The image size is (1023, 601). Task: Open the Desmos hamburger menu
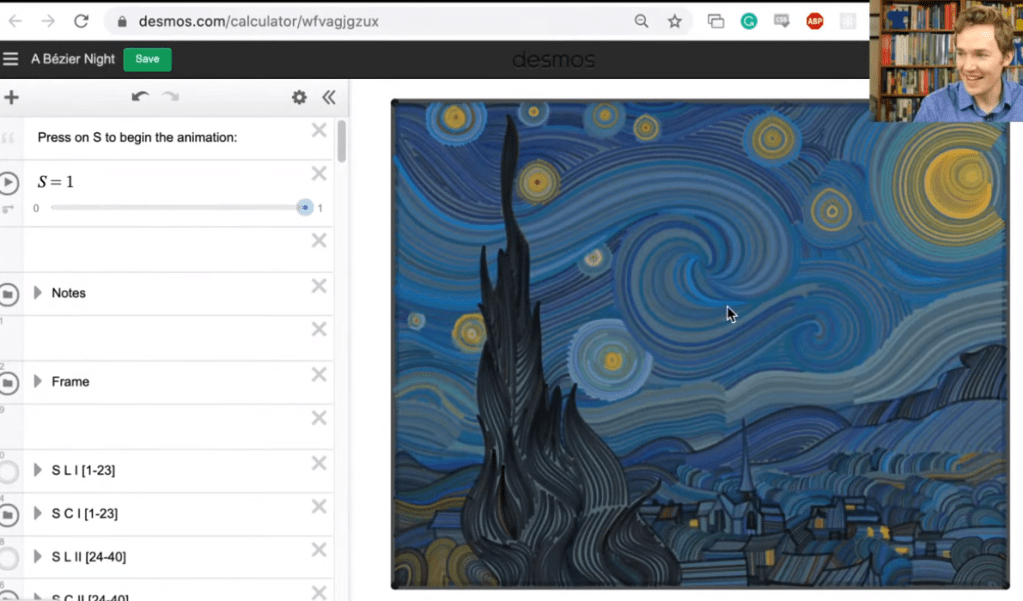(x=11, y=59)
